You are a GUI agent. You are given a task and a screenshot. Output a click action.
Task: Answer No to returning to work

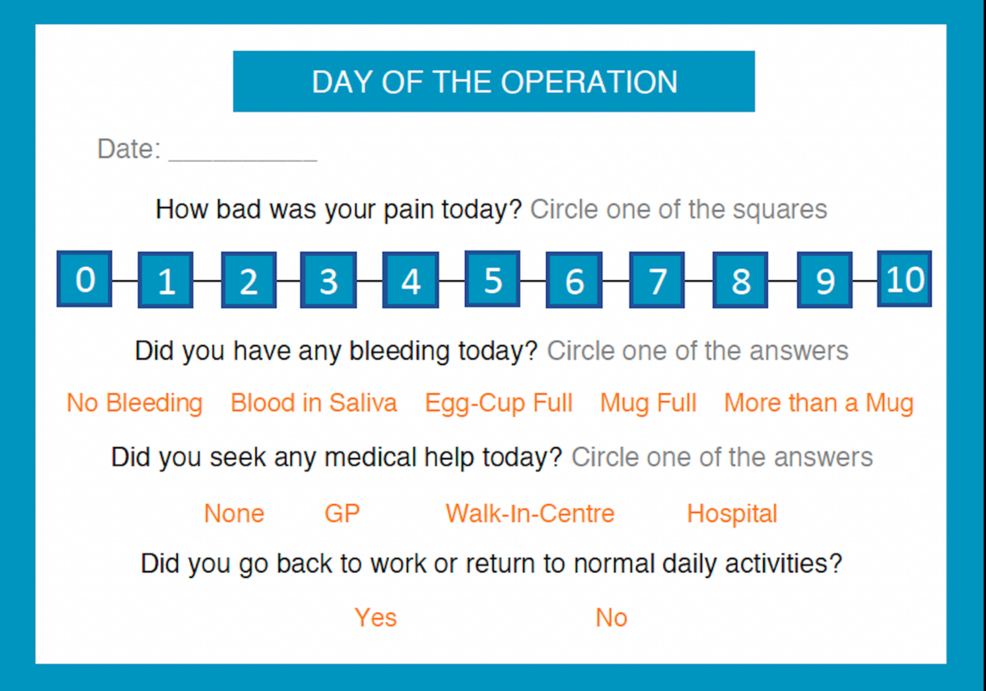tap(611, 617)
